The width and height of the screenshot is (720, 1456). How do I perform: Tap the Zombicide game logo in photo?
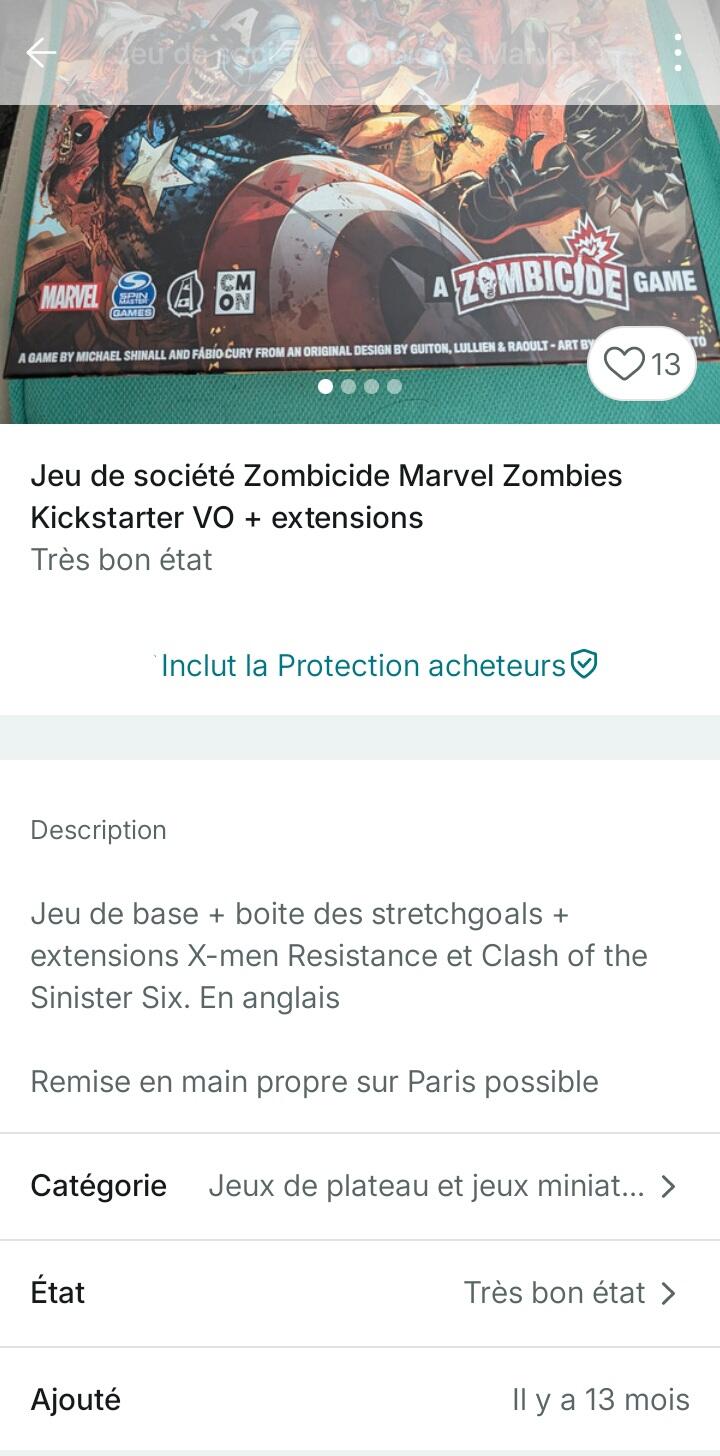(541, 284)
